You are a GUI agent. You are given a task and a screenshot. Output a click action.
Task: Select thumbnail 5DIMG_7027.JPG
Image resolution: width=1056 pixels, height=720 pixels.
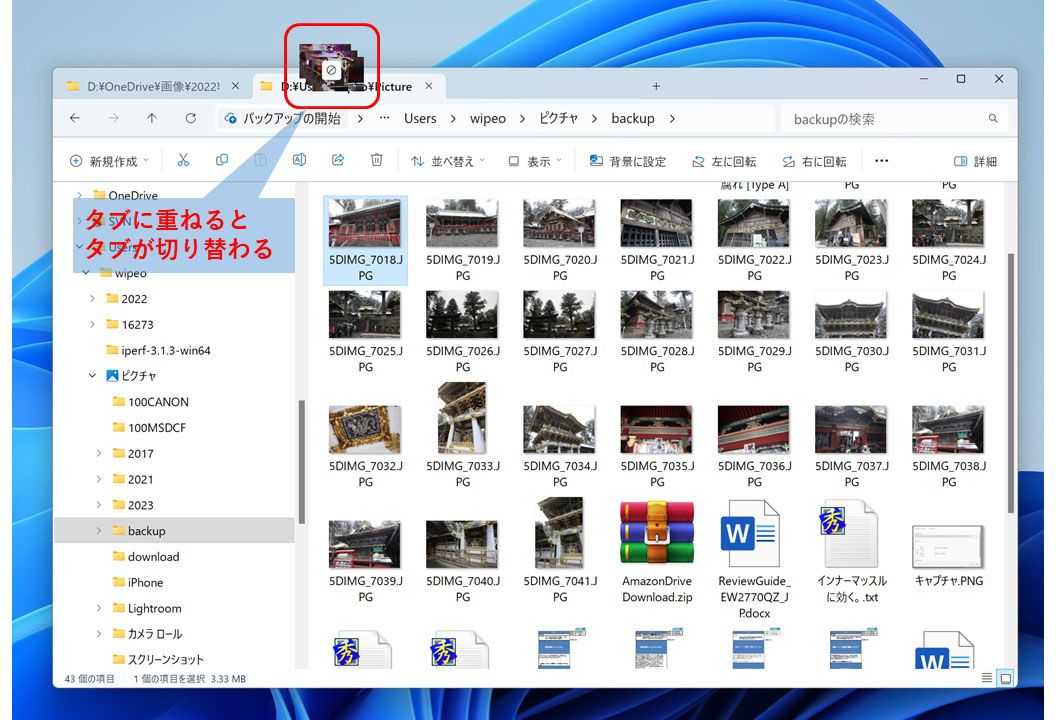coord(560,331)
